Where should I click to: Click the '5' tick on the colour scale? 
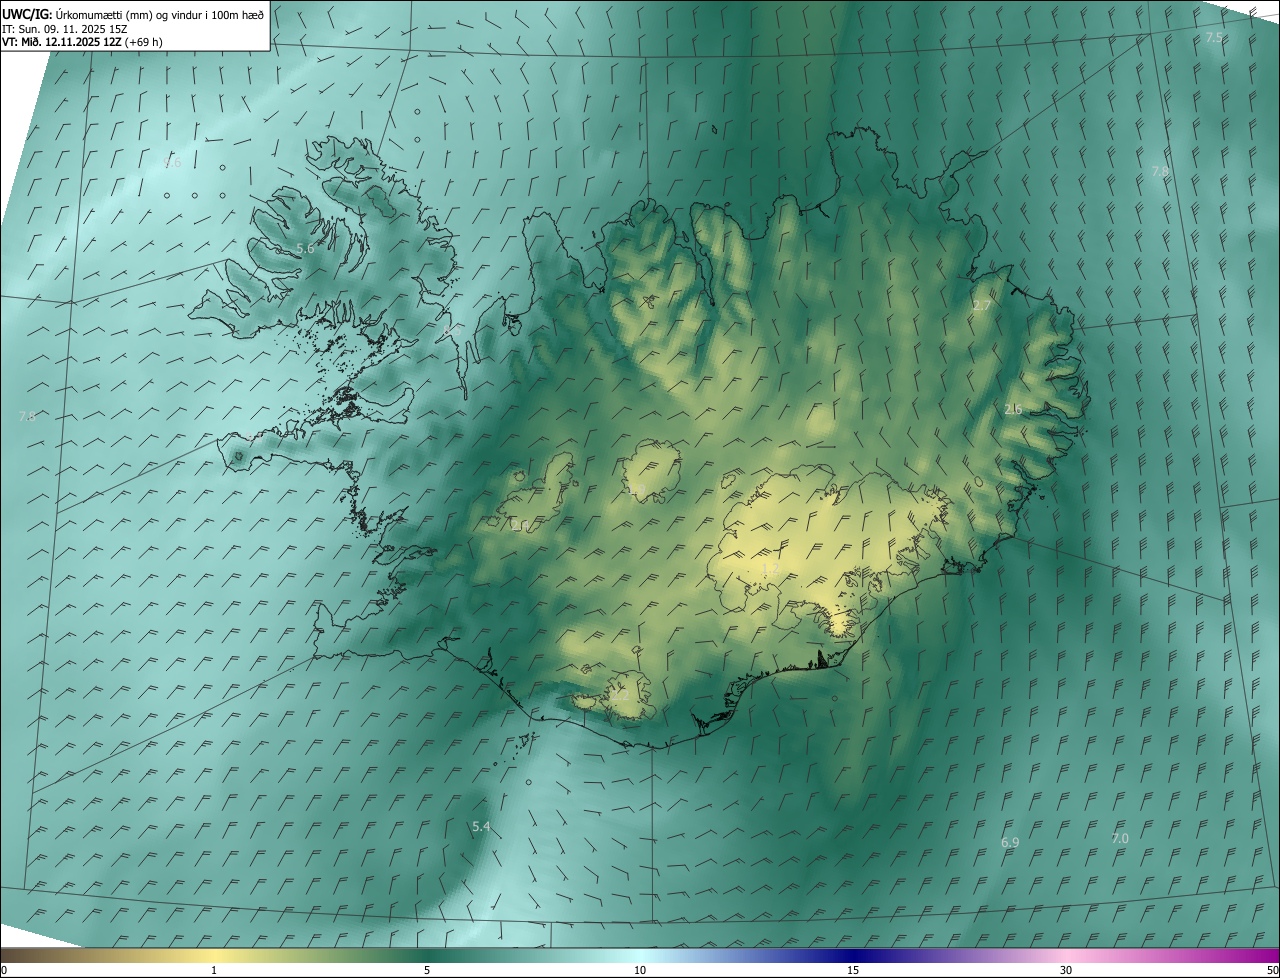pos(427,971)
